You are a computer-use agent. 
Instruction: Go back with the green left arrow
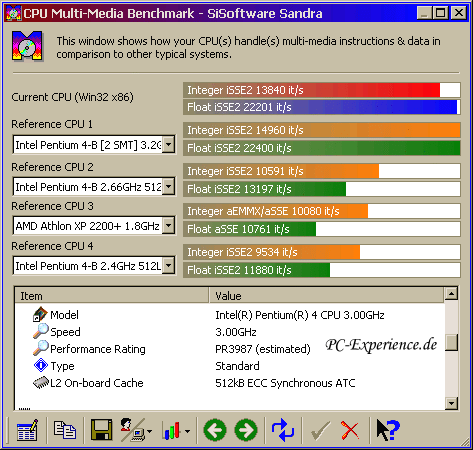click(x=215, y=430)
